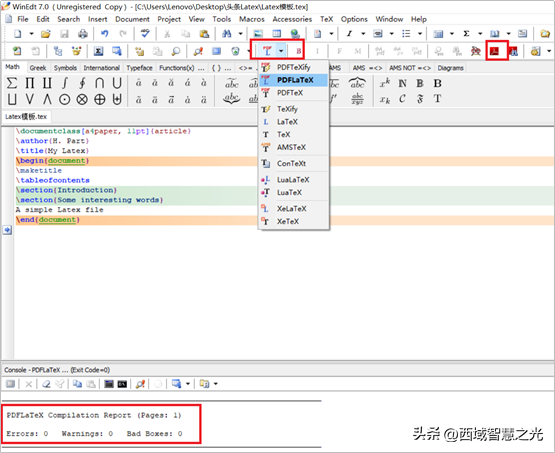Open the book icon dropdown arrow

pyautogui.click(x=508, y=34)
